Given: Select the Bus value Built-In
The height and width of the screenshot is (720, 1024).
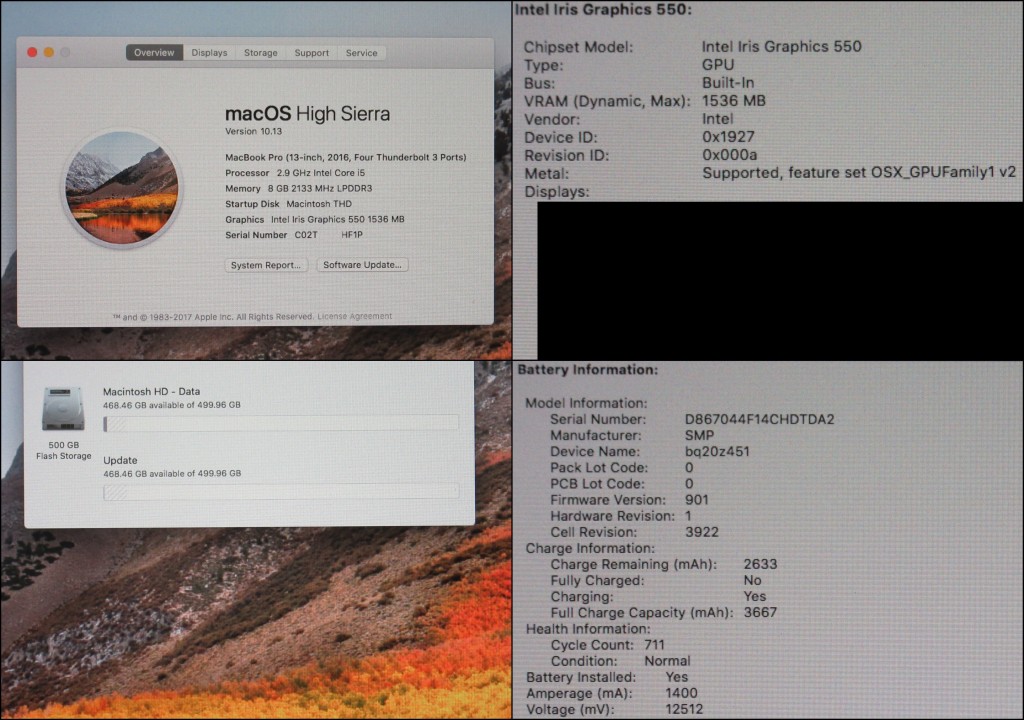Looking at the screenshot, I should click(x=728, y=83).
